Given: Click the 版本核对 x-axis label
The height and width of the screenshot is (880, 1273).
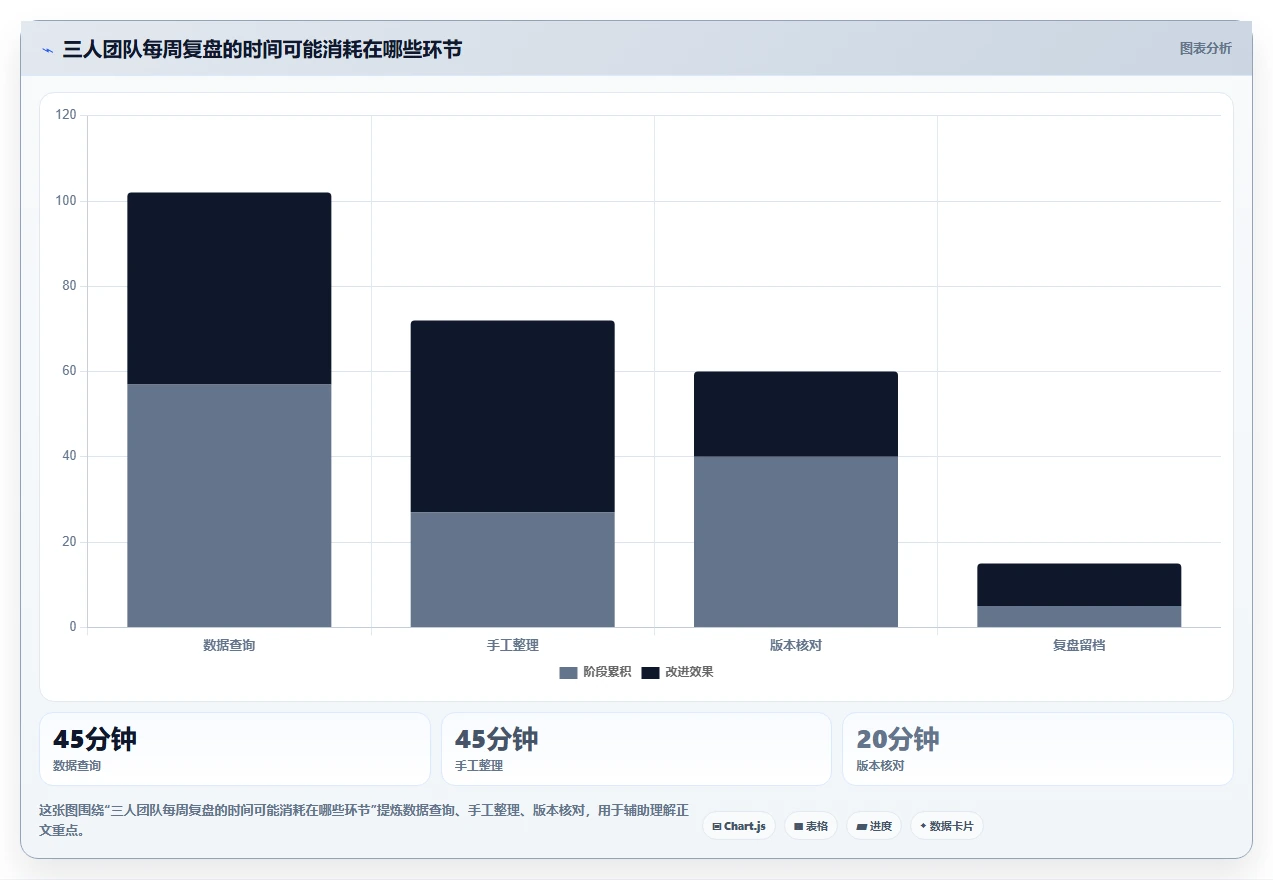Looking at the screenshot, I should pos(796,645).
